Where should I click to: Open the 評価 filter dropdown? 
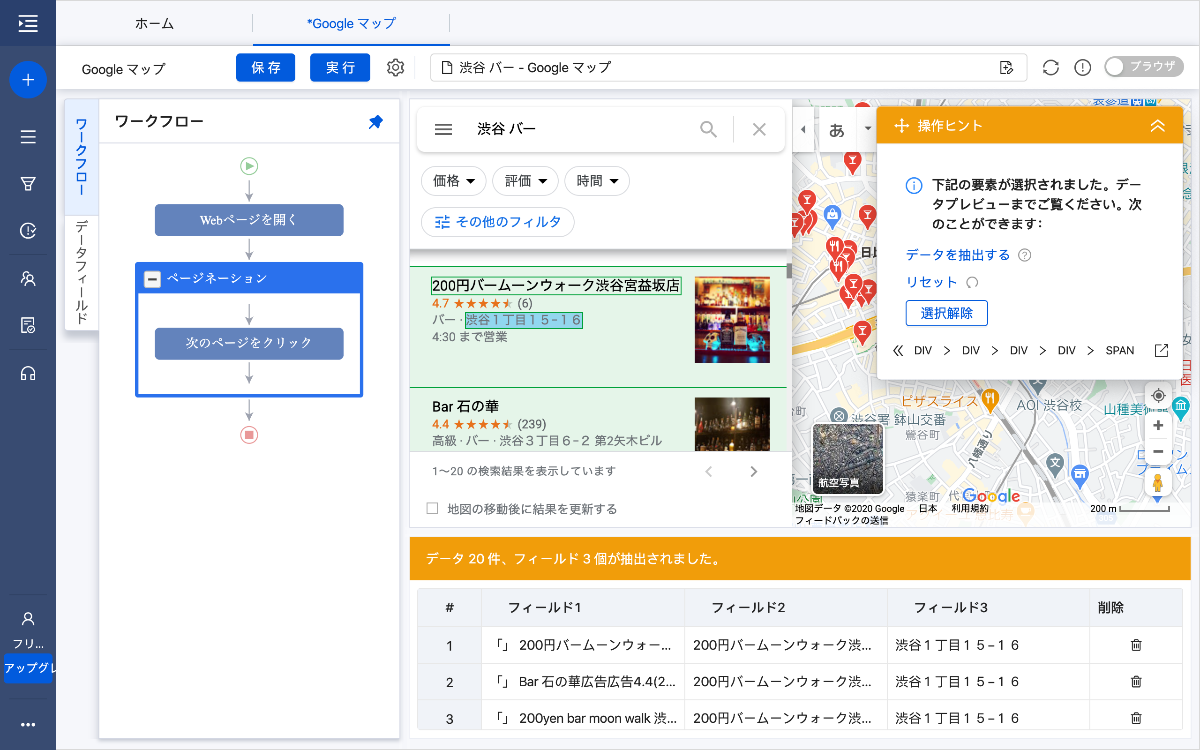pyautogui.click(x=526, y=181)
